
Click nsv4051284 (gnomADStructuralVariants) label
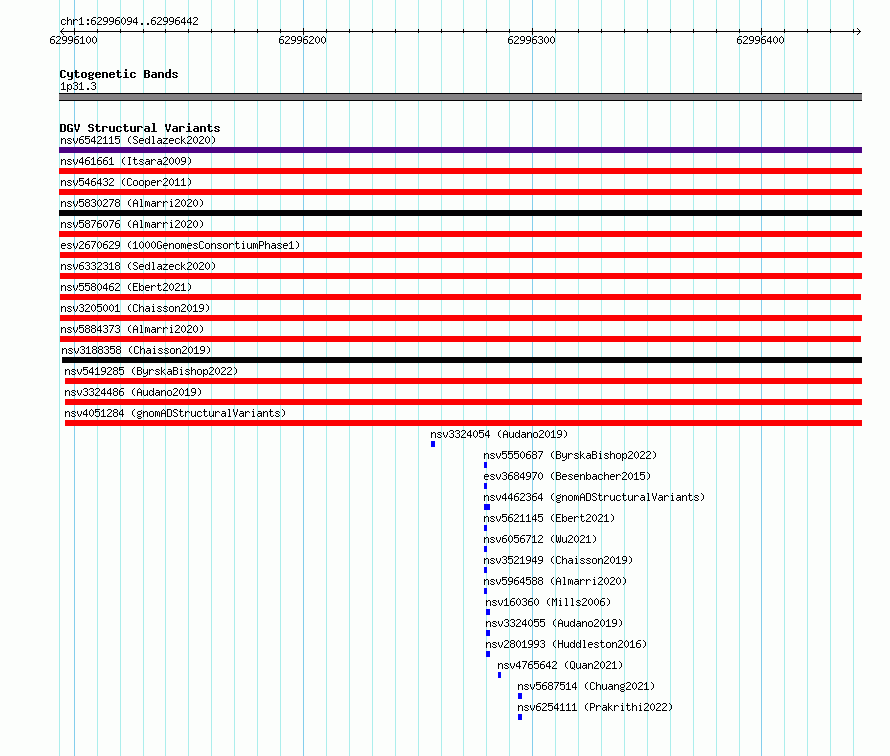(x=175, y=413)
